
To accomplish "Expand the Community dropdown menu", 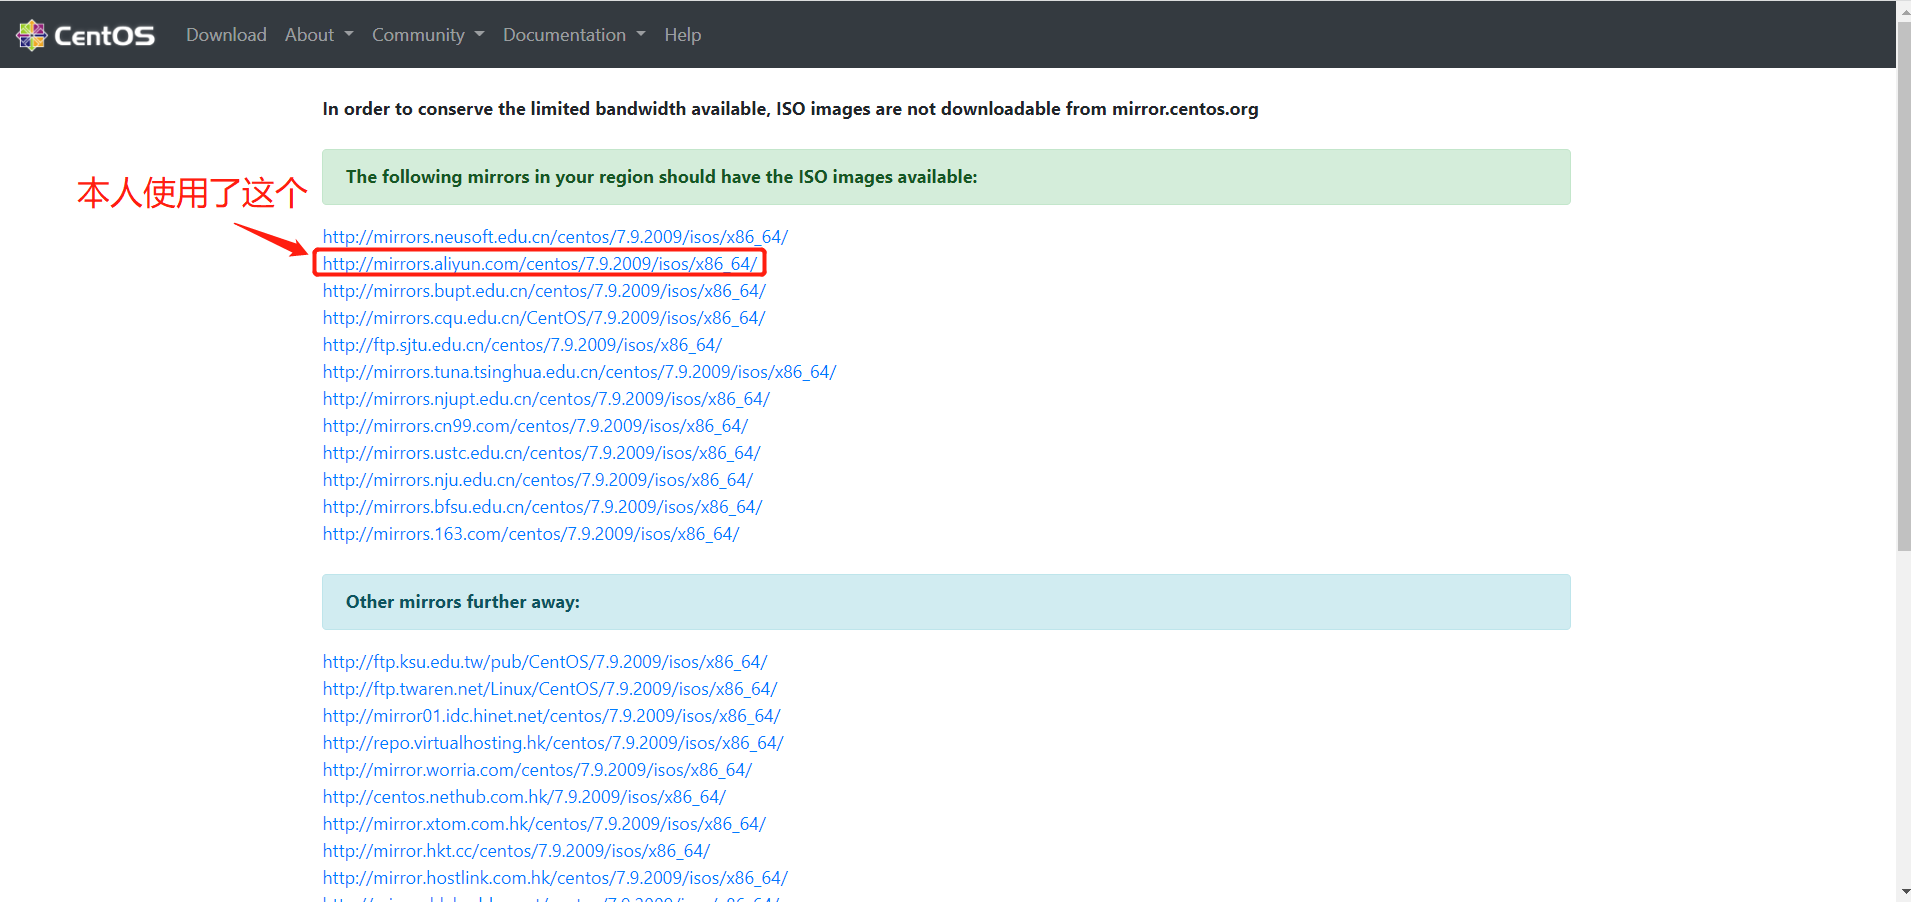I will click(x=428, y=35).
